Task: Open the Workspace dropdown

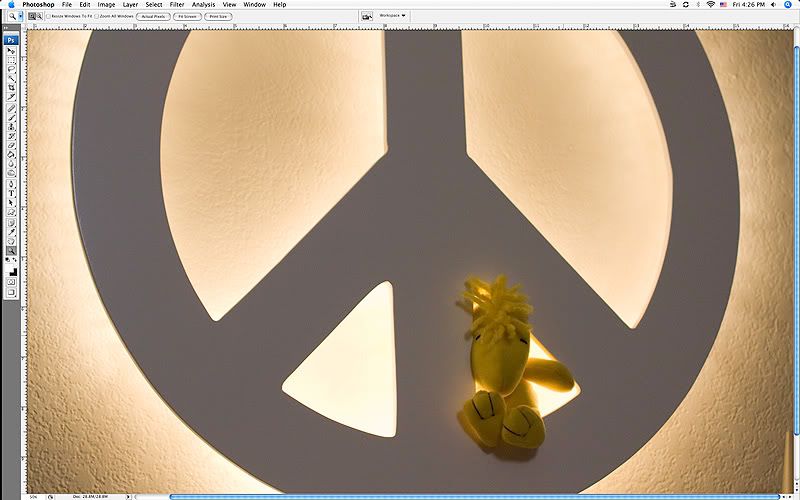Action: (392, 16)
